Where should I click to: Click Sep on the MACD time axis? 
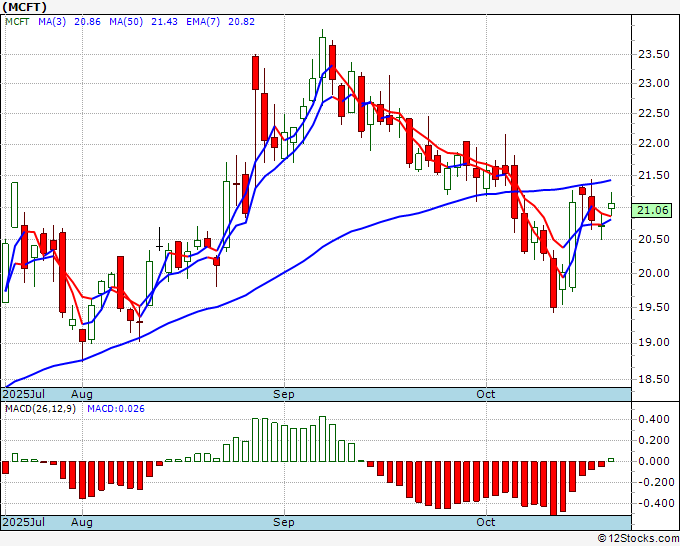point(284,522)
